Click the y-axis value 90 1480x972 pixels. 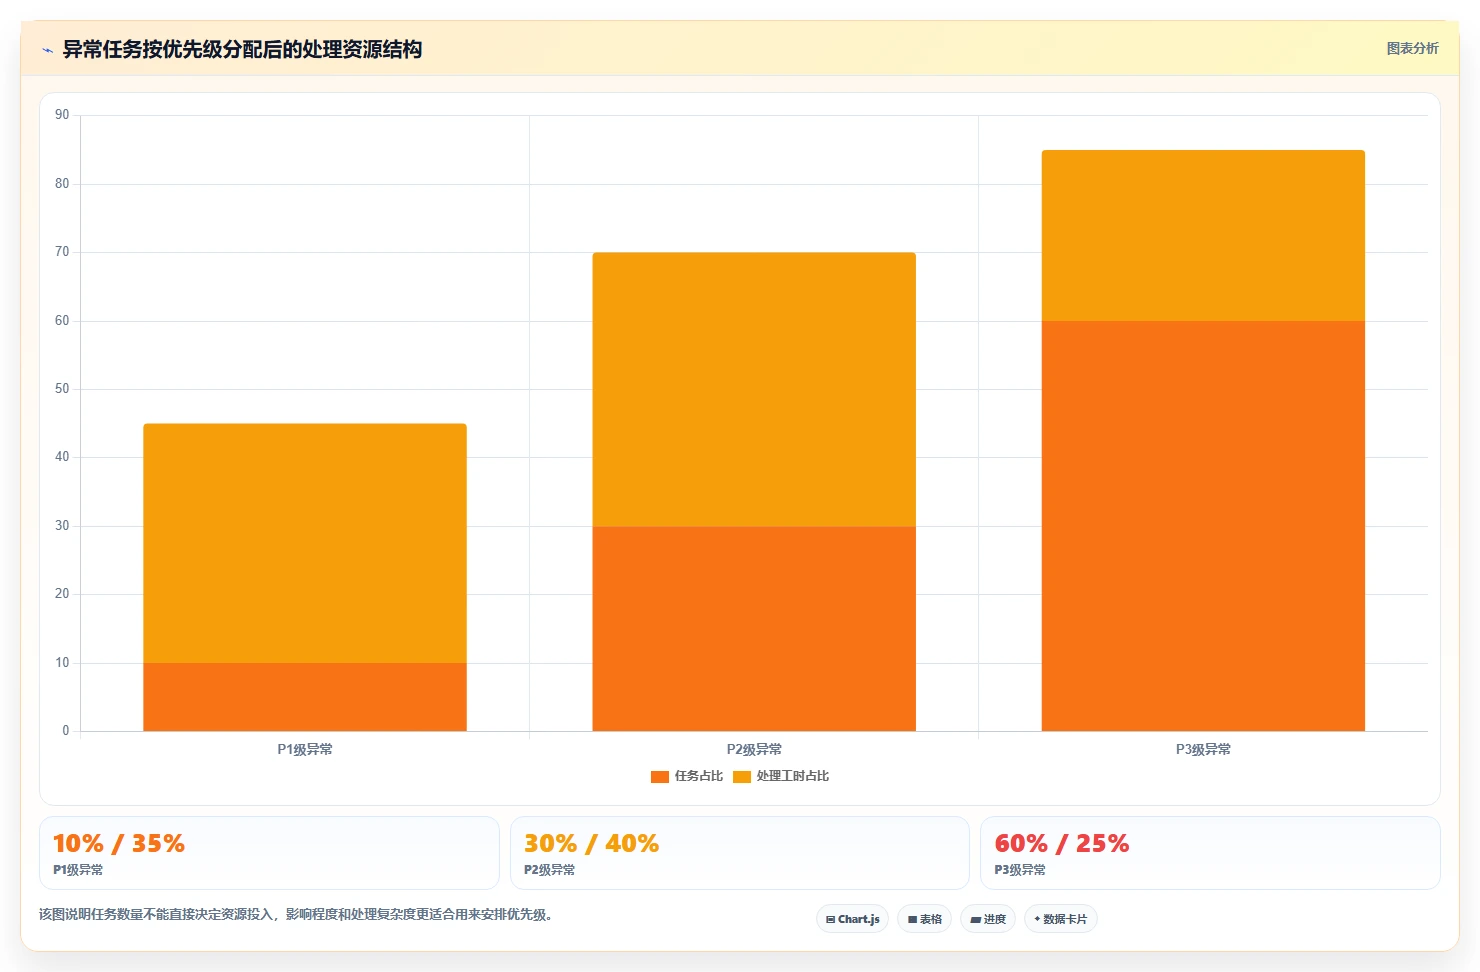click(x=62, y=115)
